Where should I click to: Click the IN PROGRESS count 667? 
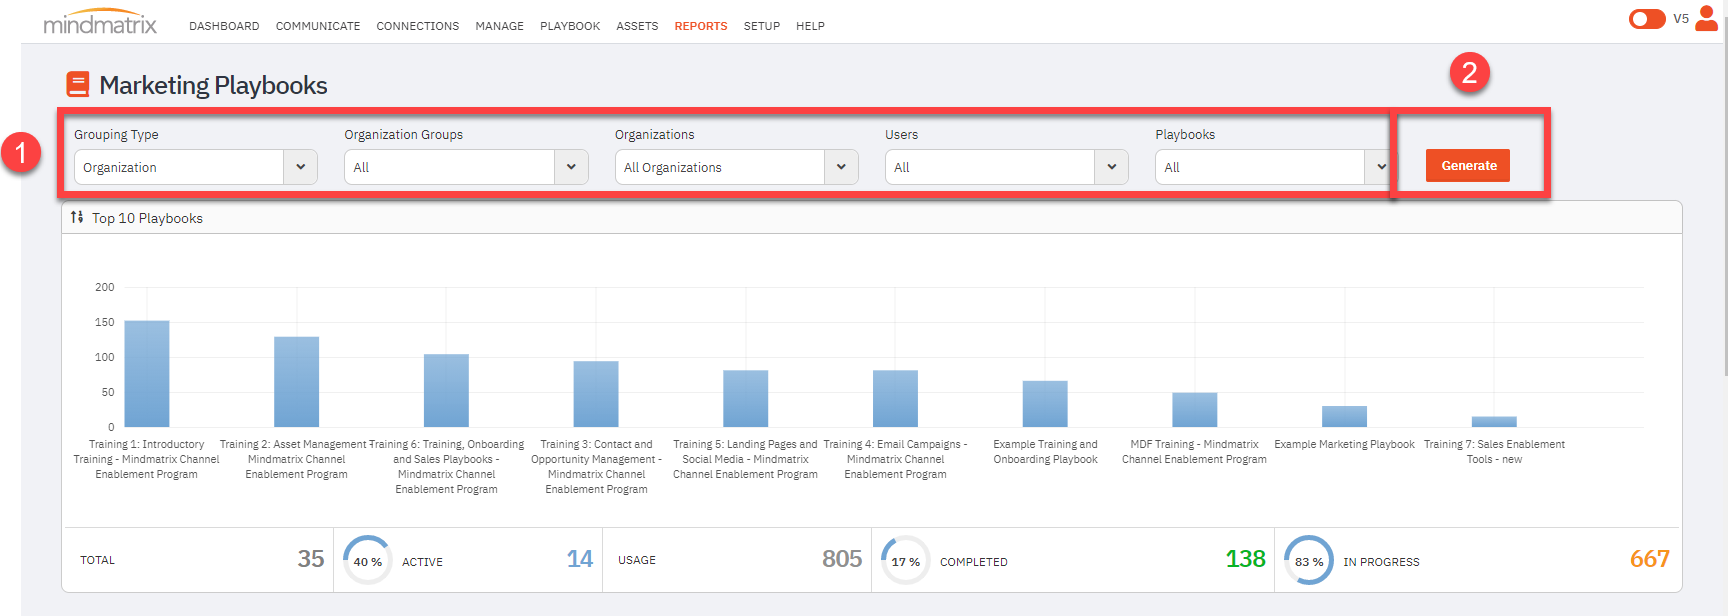click(1650, 559)
